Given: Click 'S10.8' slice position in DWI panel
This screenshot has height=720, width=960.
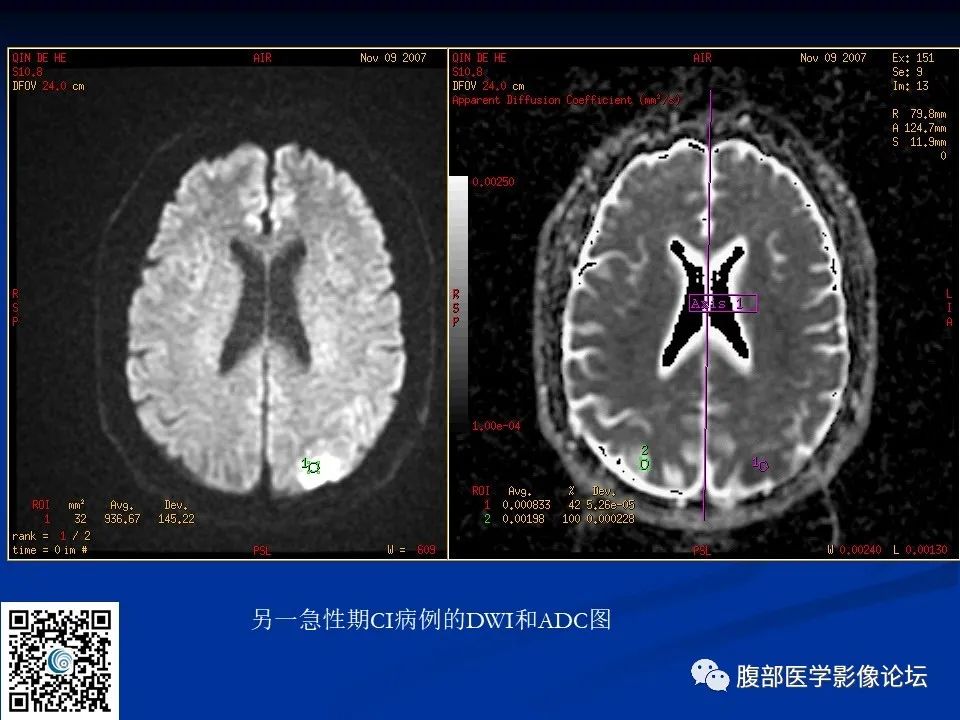Looking at the screenshot, I should click(28, 72).
